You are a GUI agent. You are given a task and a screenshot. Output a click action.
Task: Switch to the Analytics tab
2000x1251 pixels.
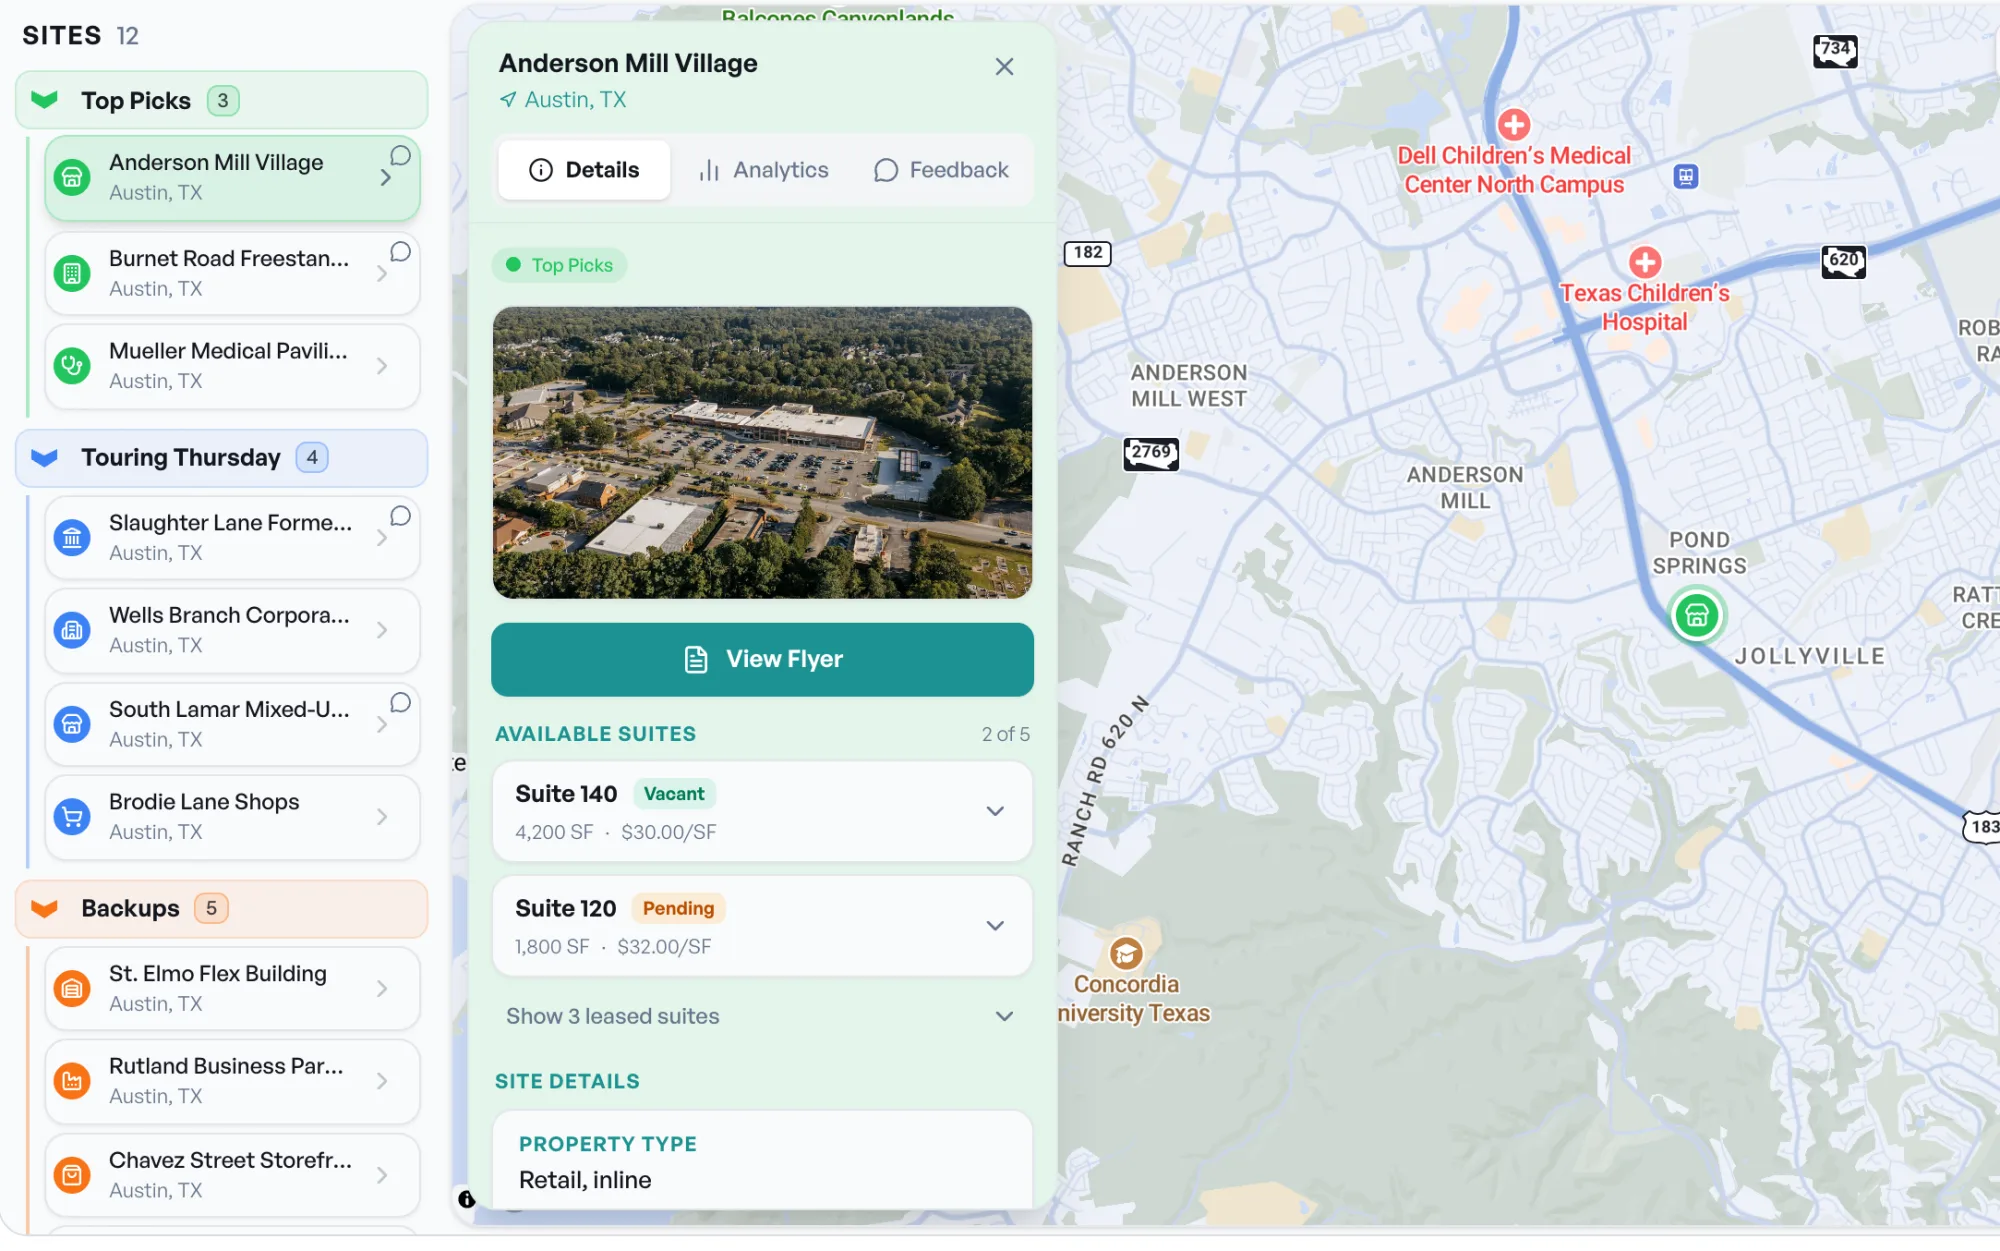pyautogui.click(x=763, y=170)
